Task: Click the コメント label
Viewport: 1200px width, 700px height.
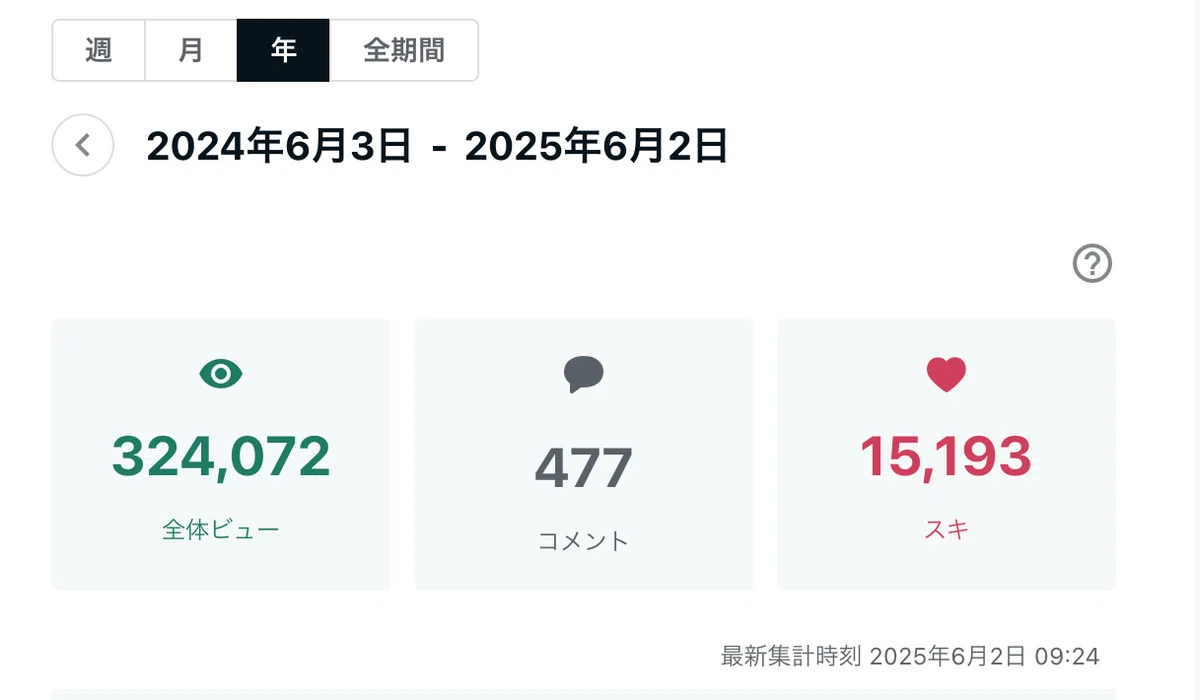Action: coord(584,541)
